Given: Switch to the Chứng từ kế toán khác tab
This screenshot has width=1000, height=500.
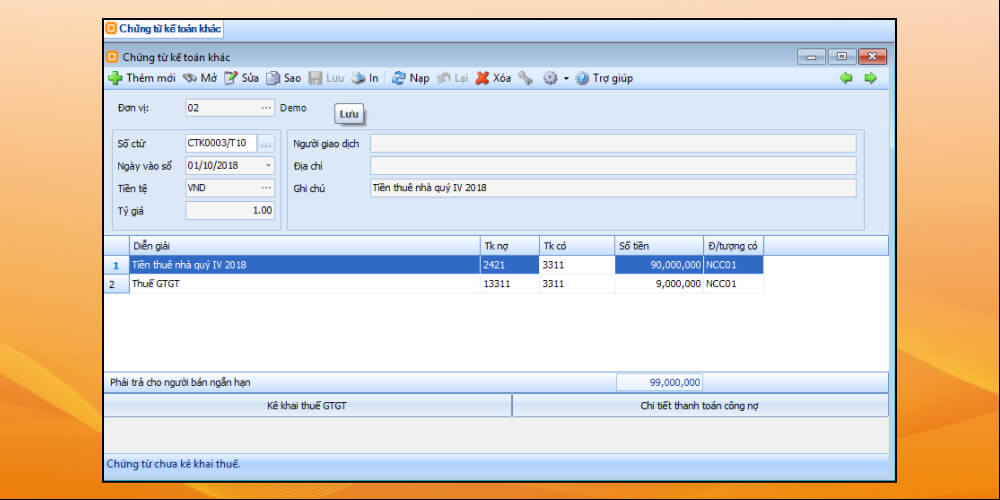Looking at the screenshot, I should pyautogui.click(x=163, y=29).
